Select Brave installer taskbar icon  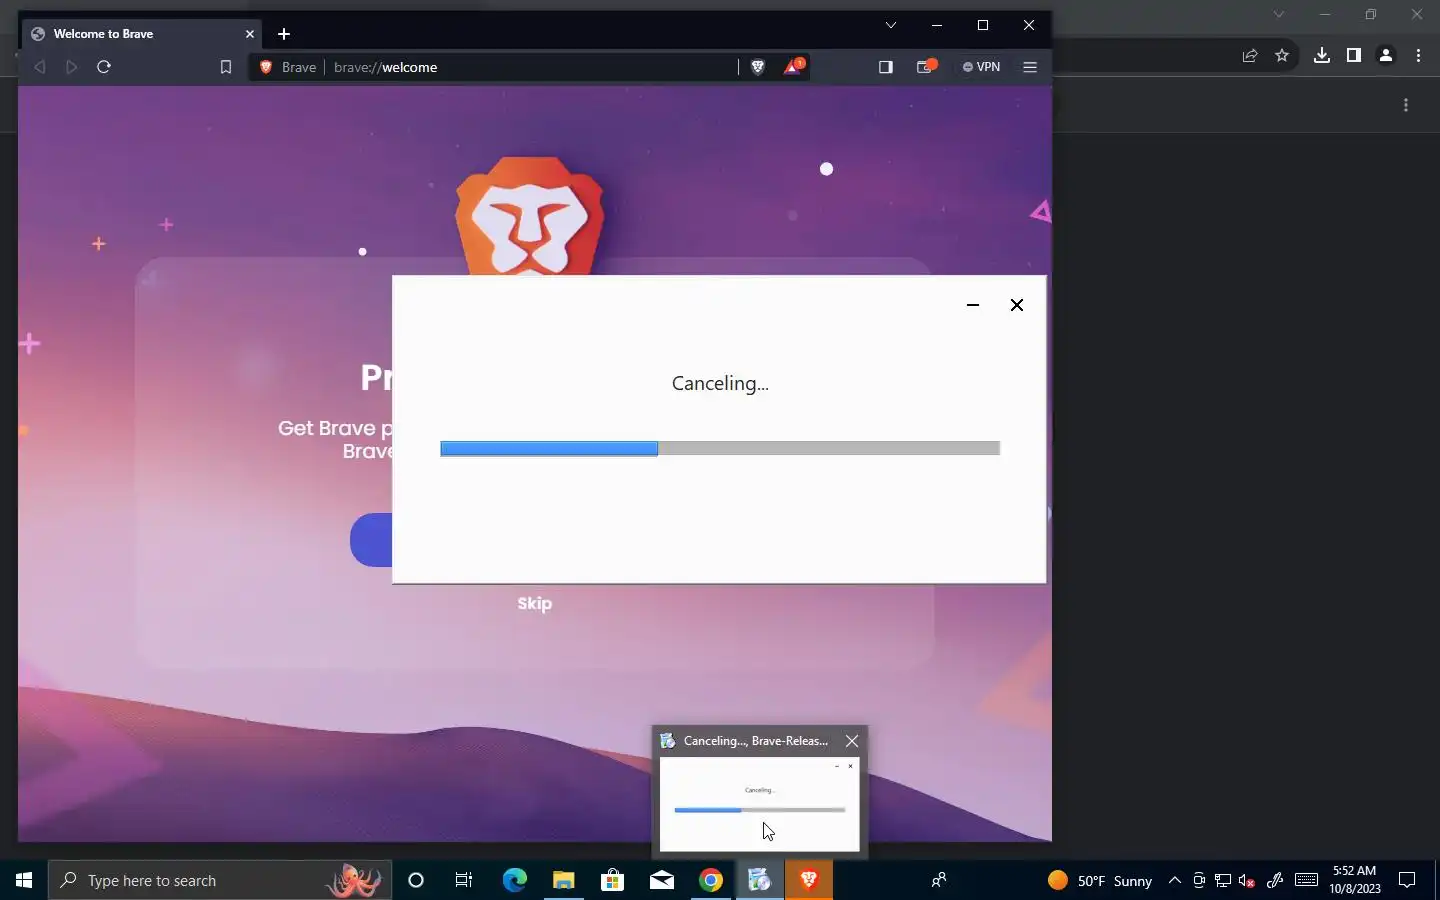[759, 880]
